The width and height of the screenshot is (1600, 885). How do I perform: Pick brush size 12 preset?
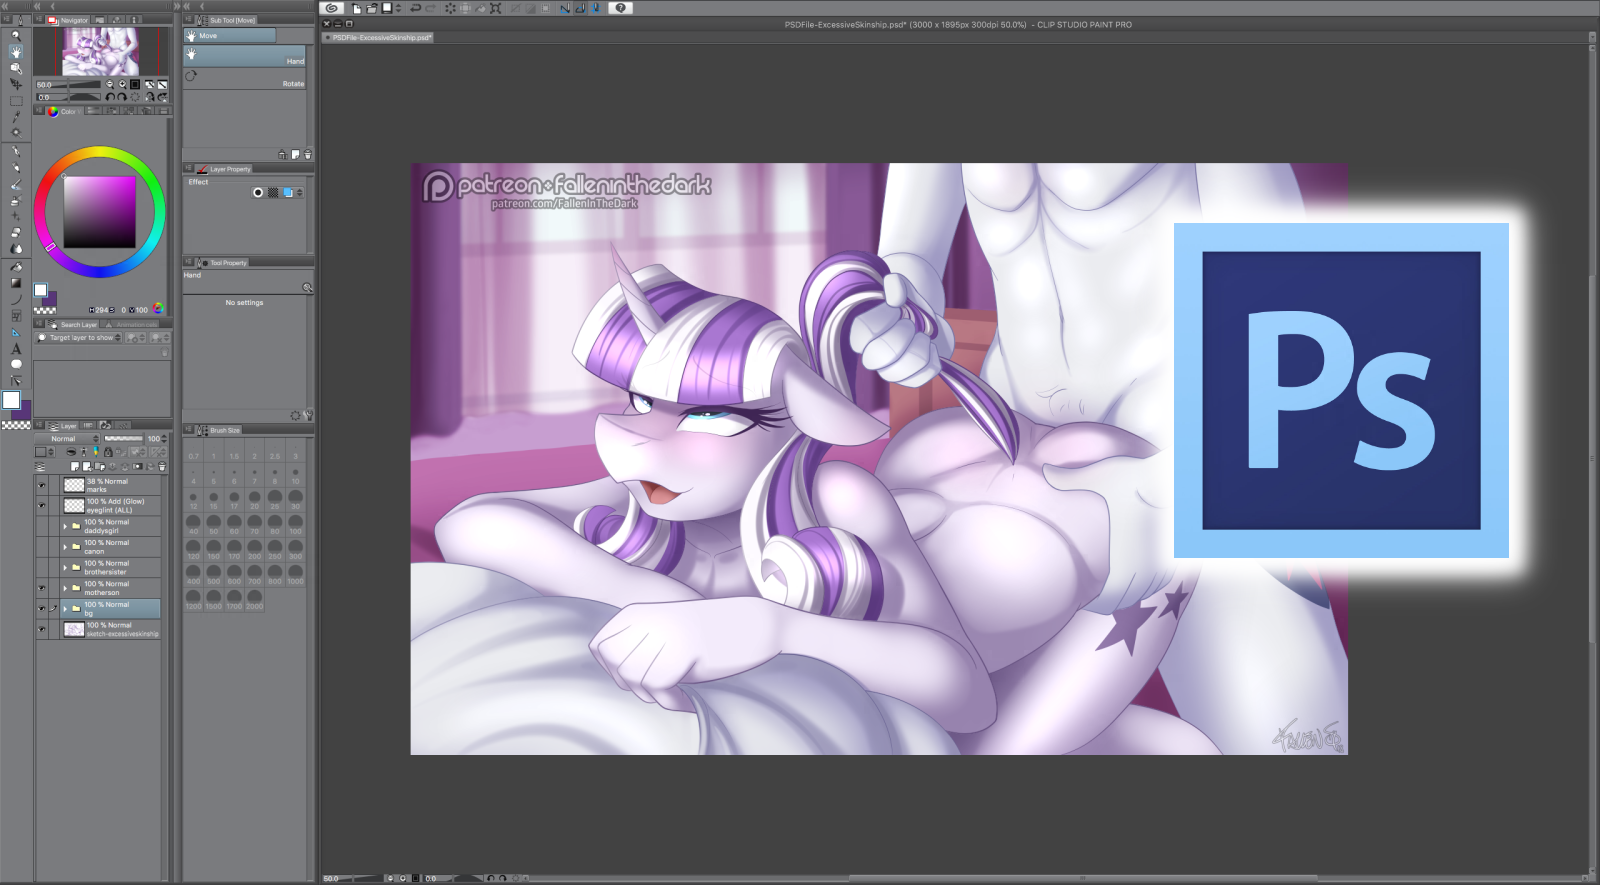click(193, 498)
